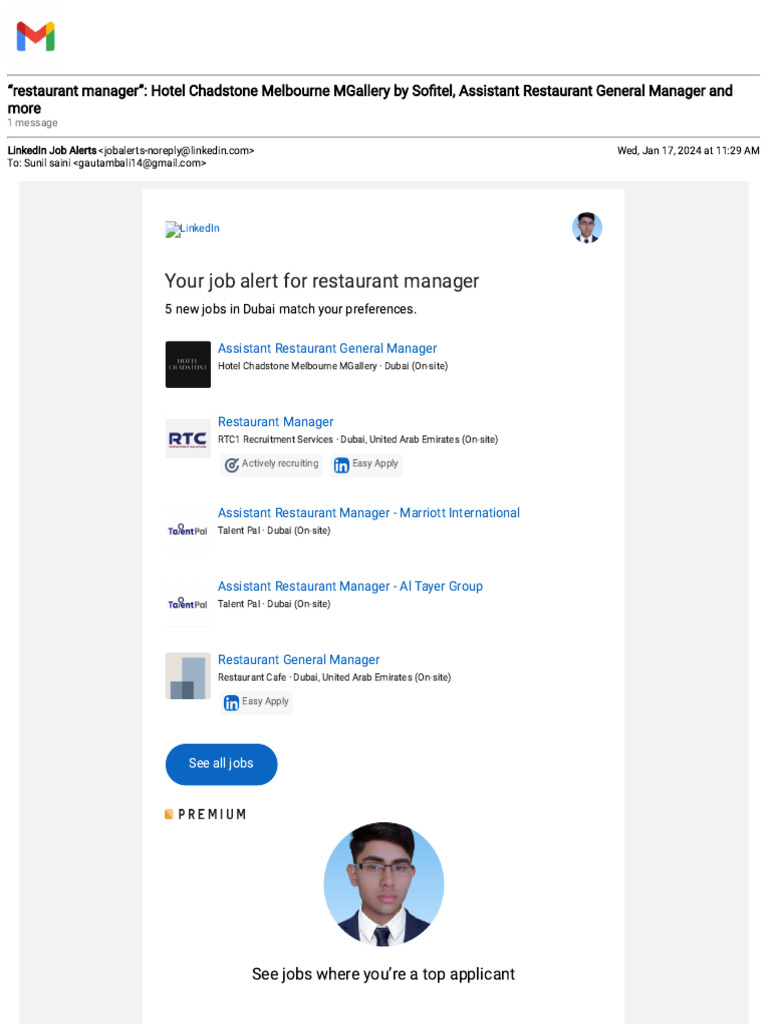
Task: Click the date Wed, Jan 17, 2024 timestamp
Action: (x=688, y=151)
